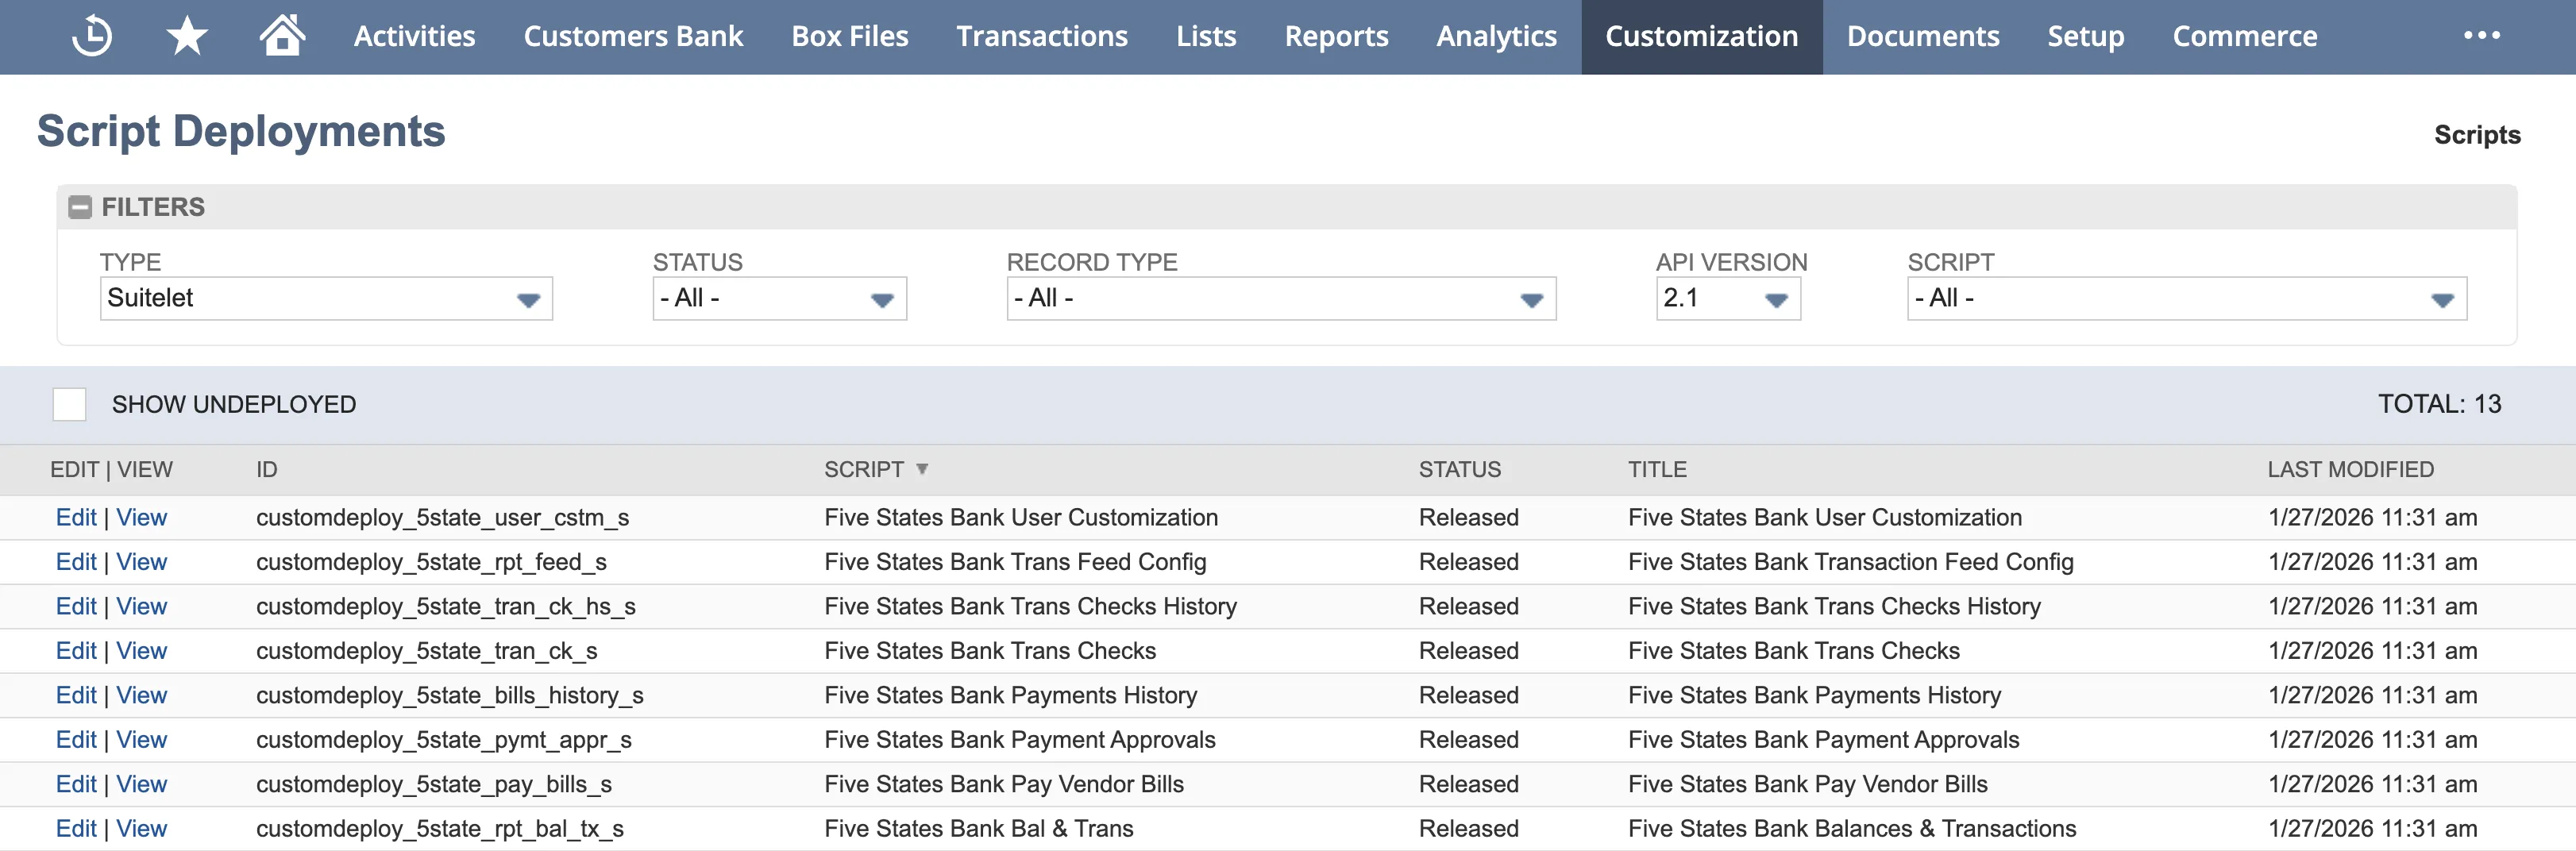The image size is (2576, 851).
Task: Open the Lists menu
Action: tap(1206, 36)
